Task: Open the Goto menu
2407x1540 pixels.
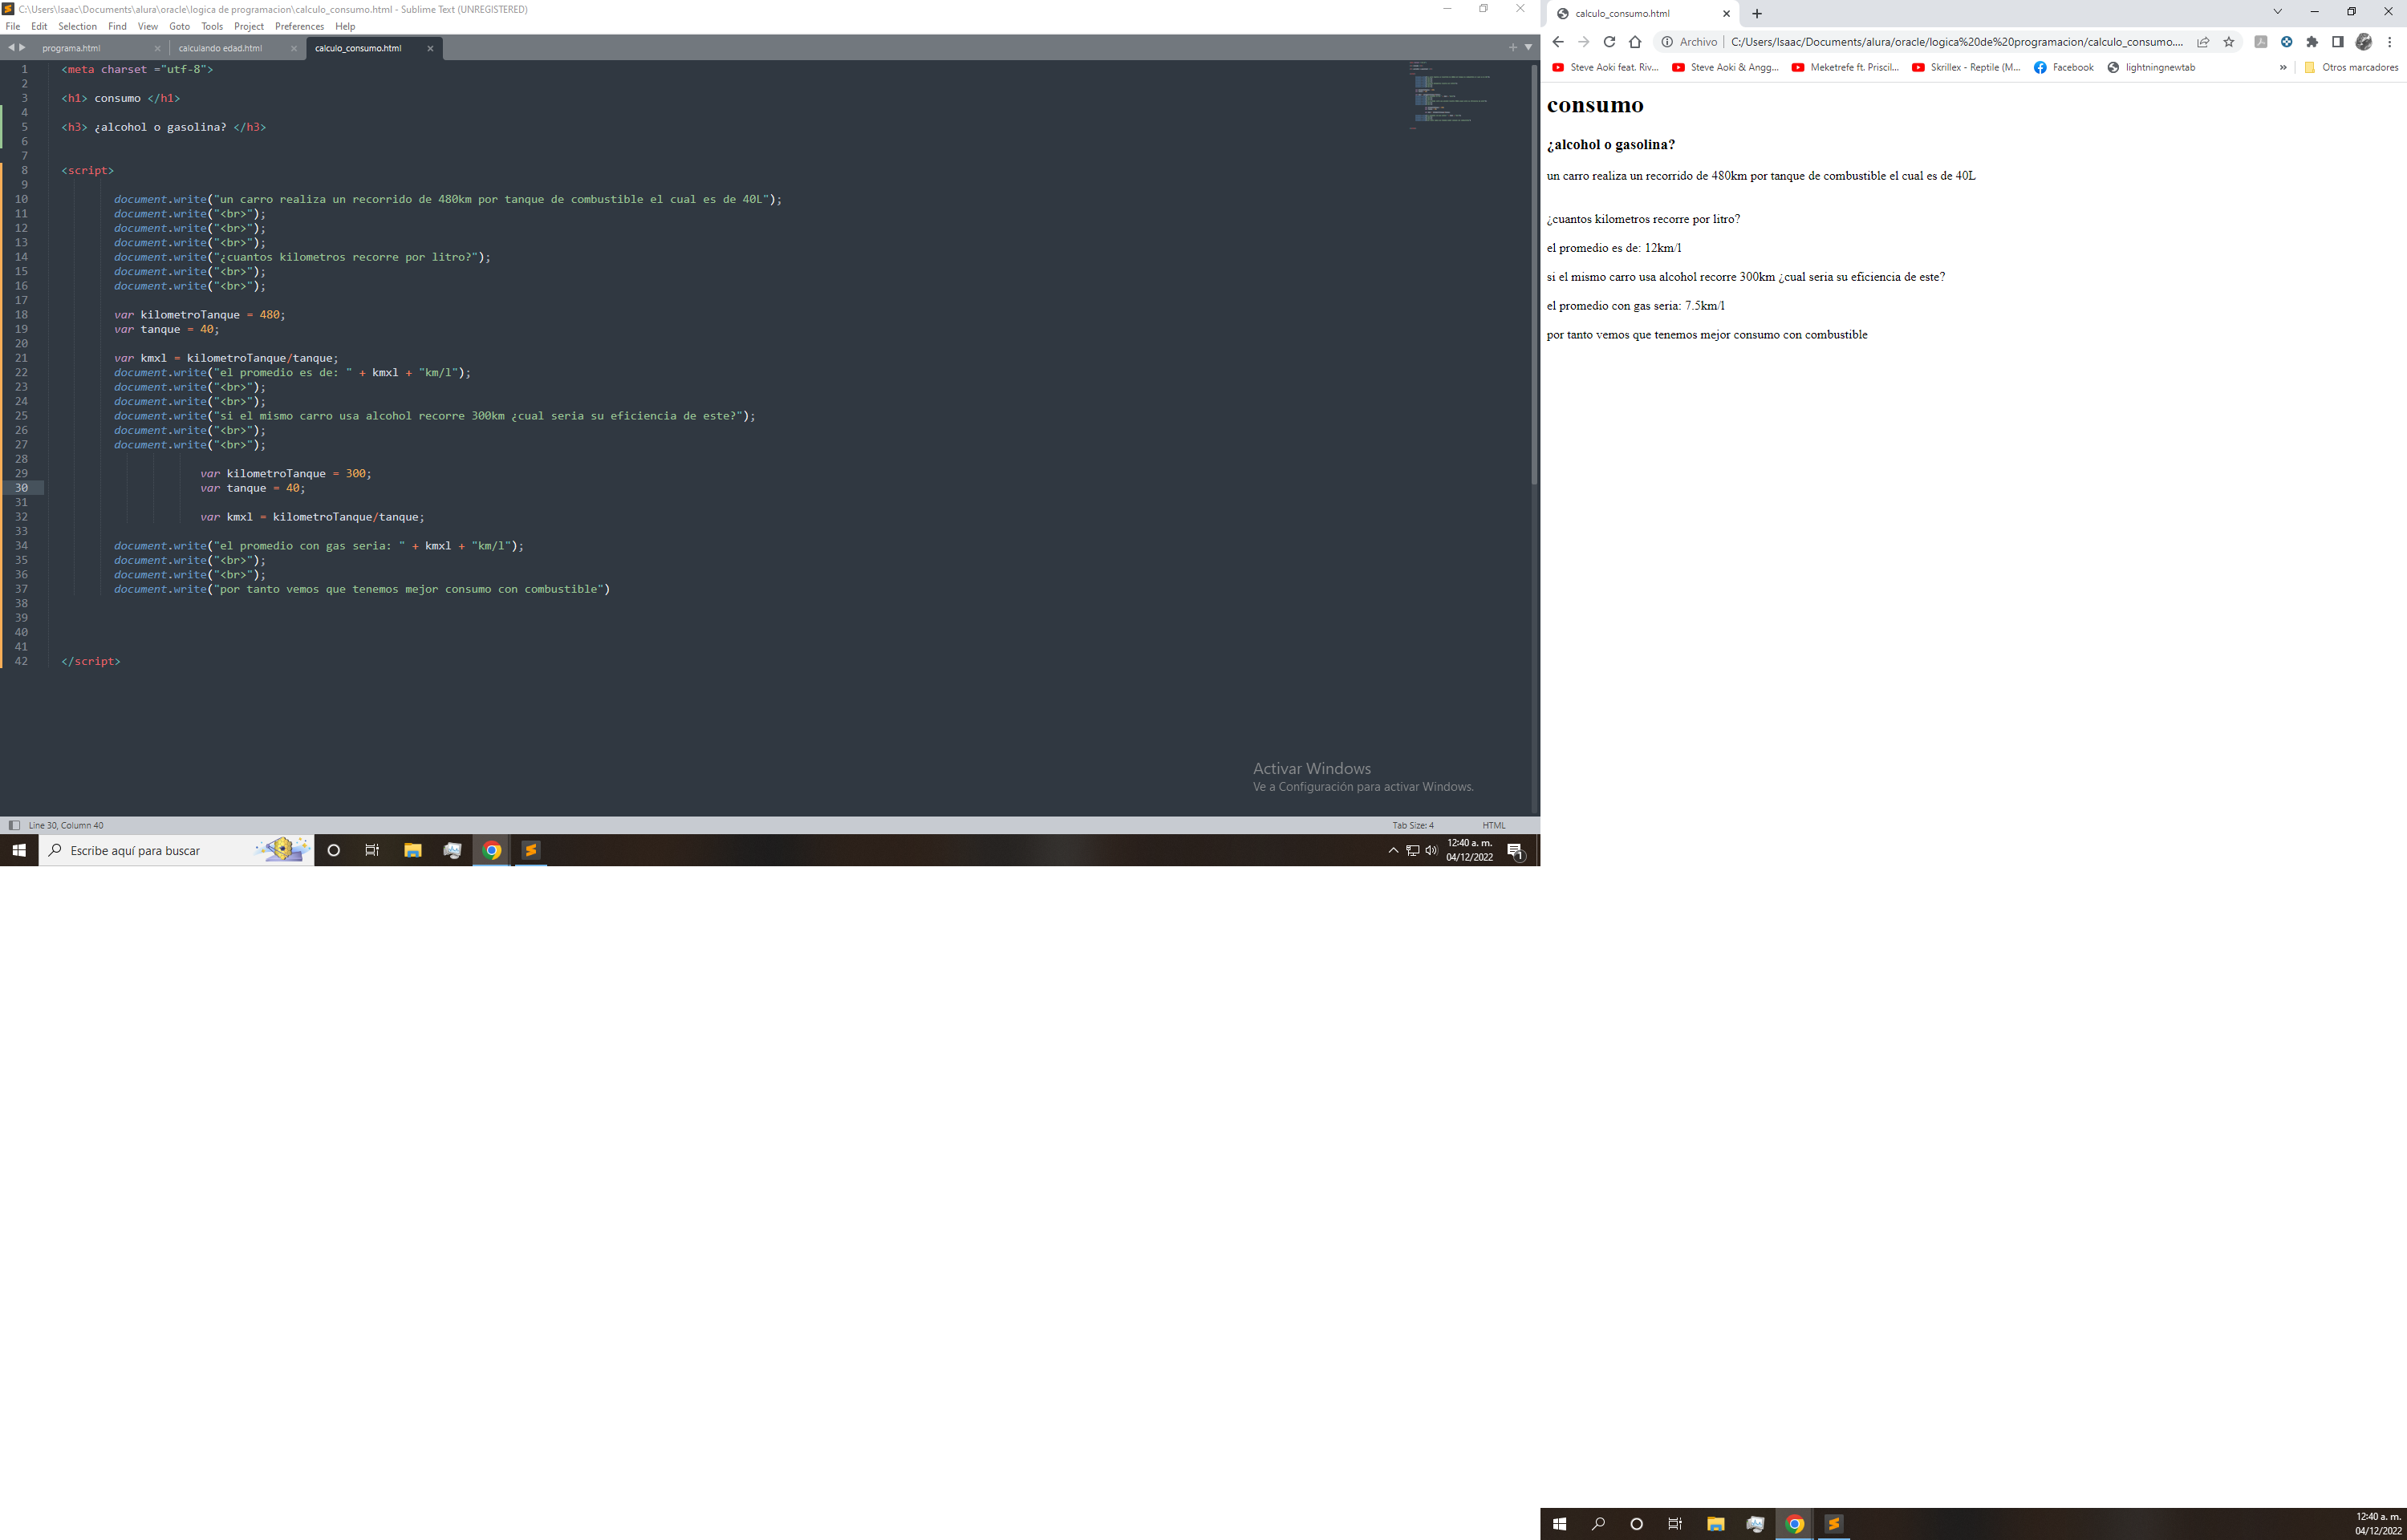Action: tap(179, 27)
